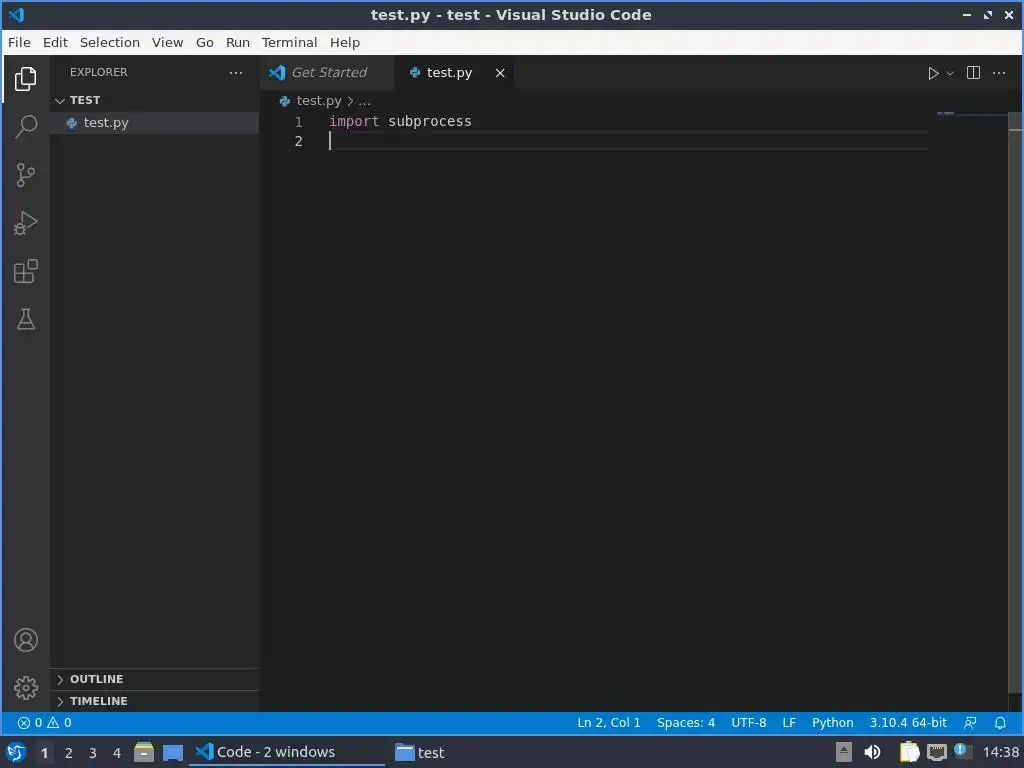Viewport: 1024px width, 768px height.
Task: Click Ln 2, Col 1 in status bar
Action: point(609,723)
